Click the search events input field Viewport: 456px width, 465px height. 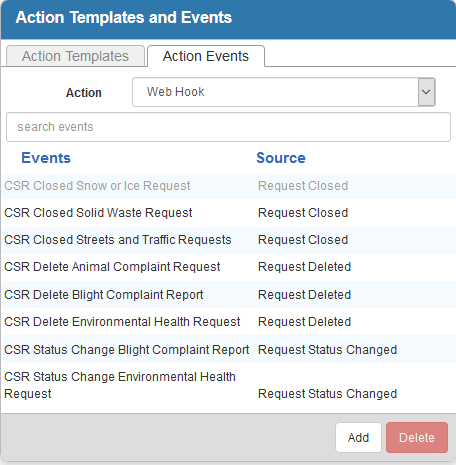pyautogui.click(x=228, y=127)
